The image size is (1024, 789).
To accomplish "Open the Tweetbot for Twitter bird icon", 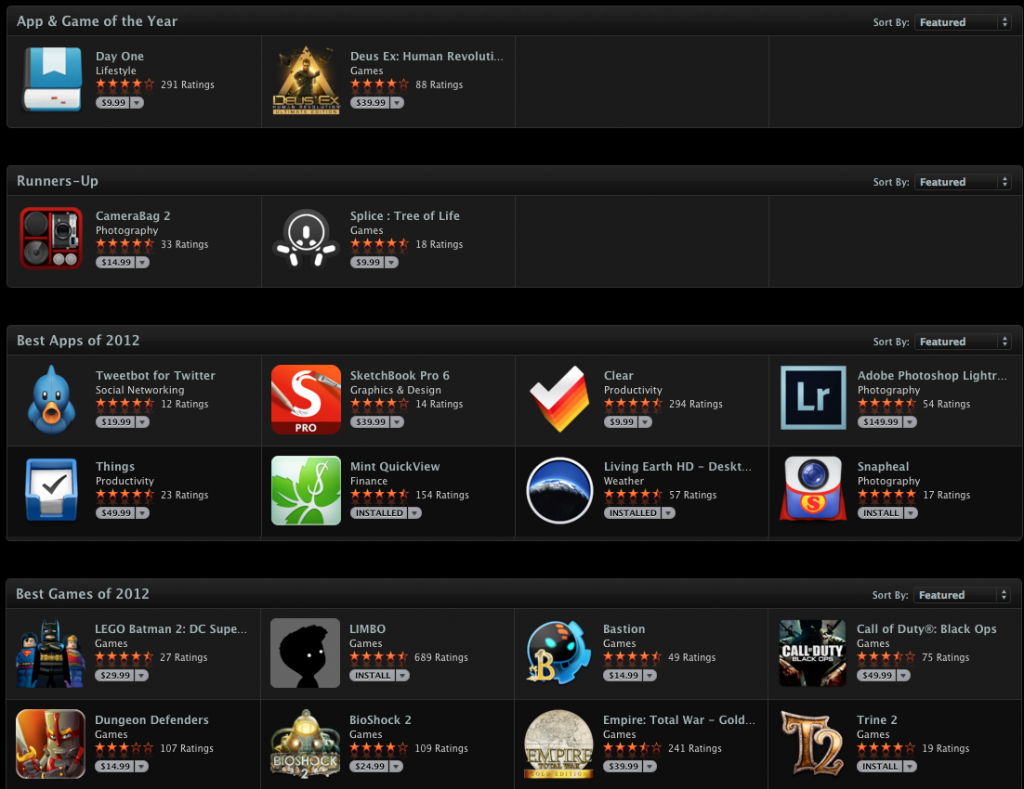I will [52, 399].
